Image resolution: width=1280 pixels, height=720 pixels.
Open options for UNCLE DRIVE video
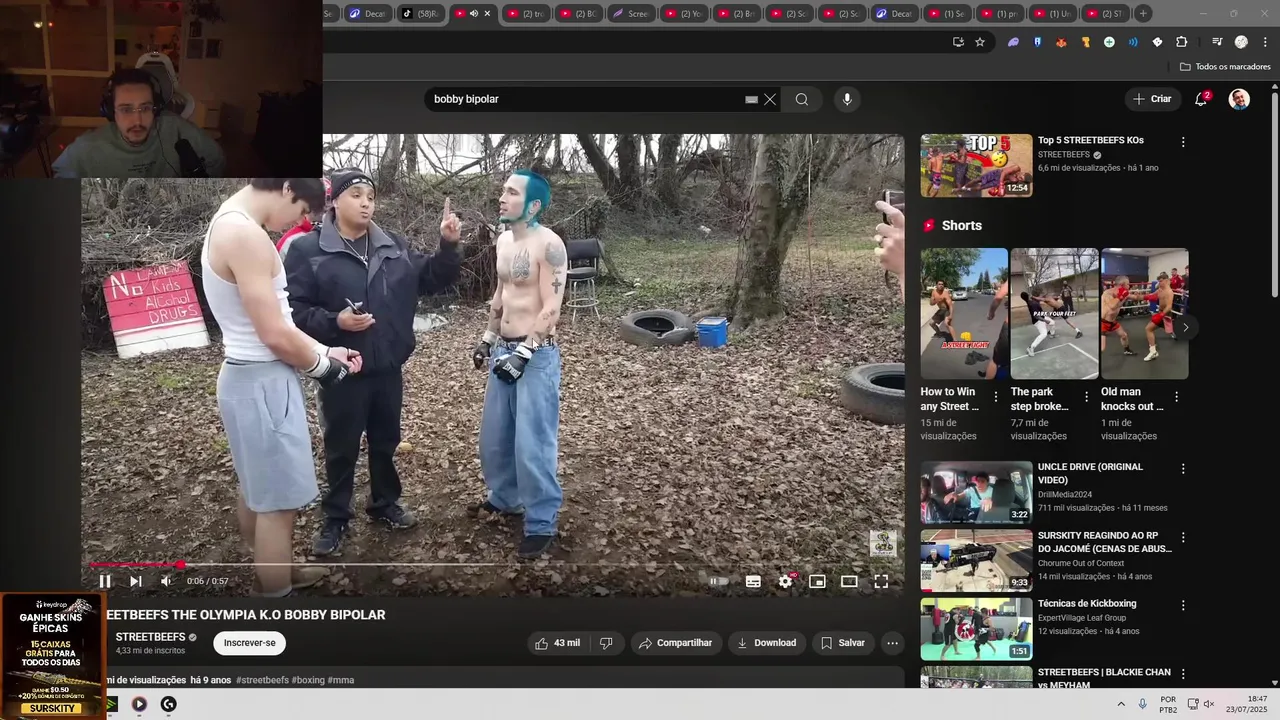coord(1183,469)
